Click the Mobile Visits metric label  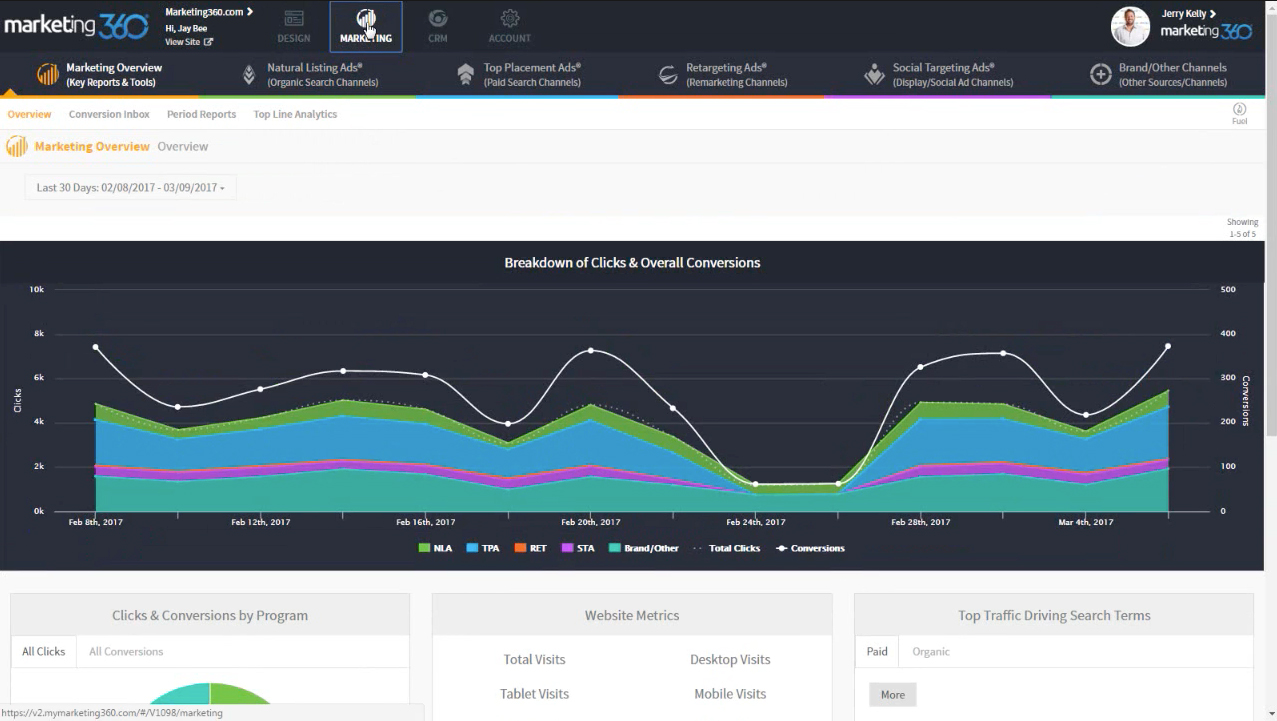pos(730,694)
